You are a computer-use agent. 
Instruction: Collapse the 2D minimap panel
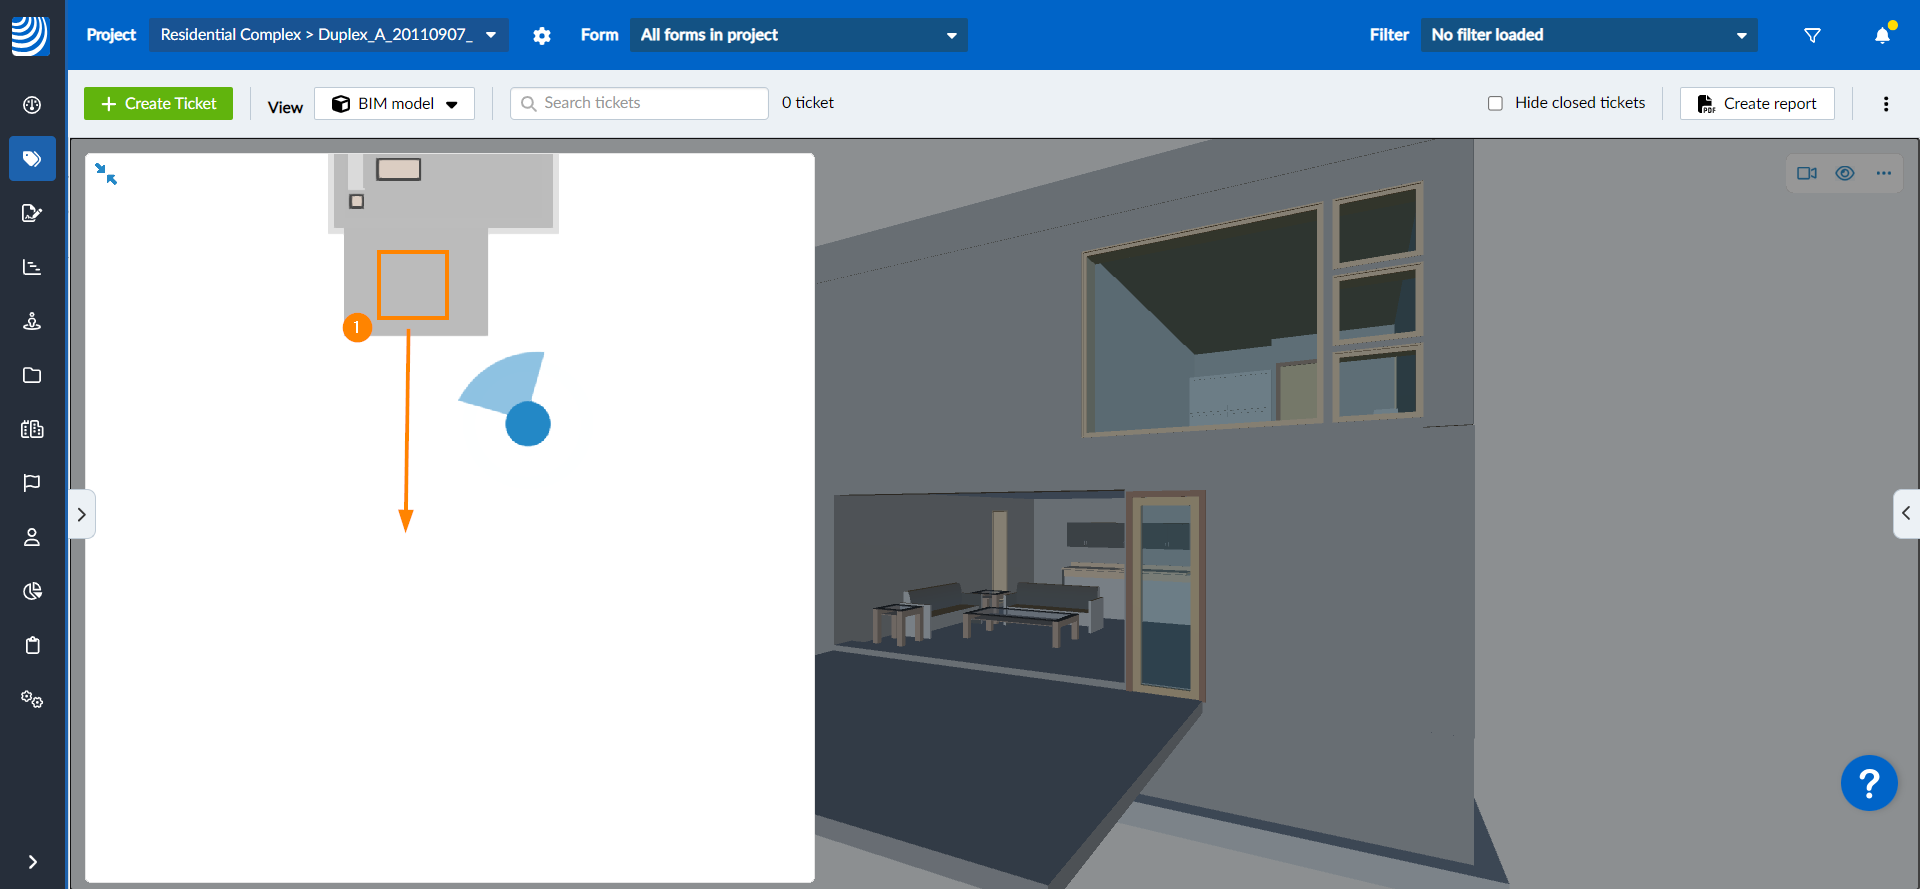click(106, 175)
